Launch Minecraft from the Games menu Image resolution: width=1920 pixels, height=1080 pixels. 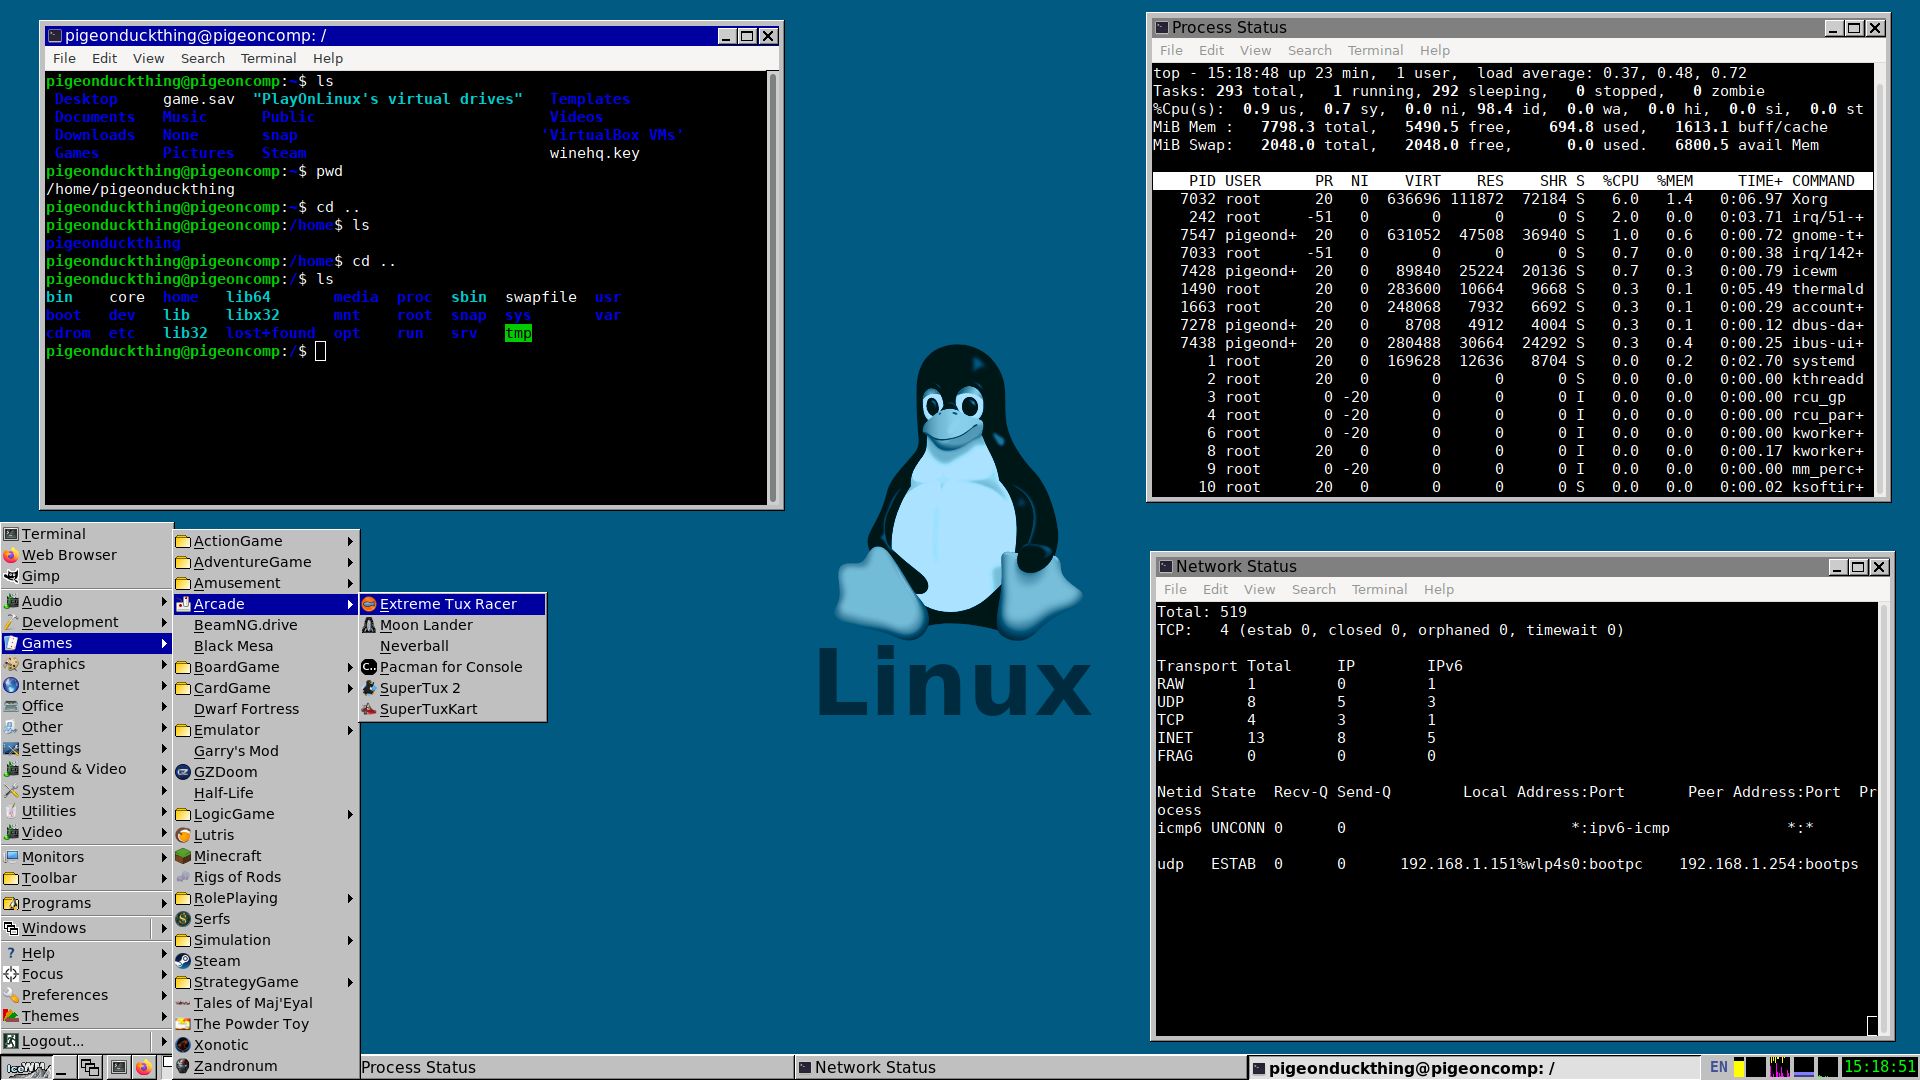(227, 856)
